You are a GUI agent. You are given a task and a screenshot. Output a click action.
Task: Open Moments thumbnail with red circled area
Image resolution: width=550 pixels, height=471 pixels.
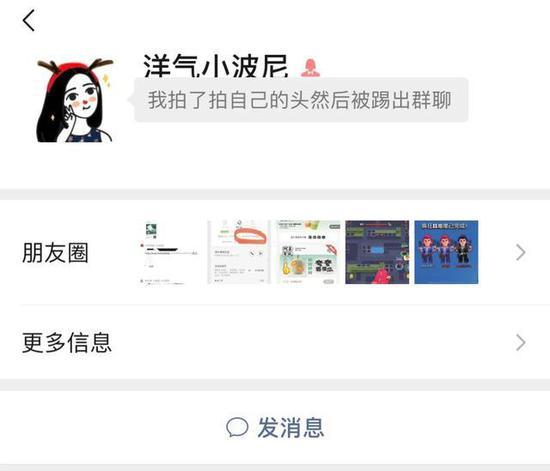click(239, 252)
